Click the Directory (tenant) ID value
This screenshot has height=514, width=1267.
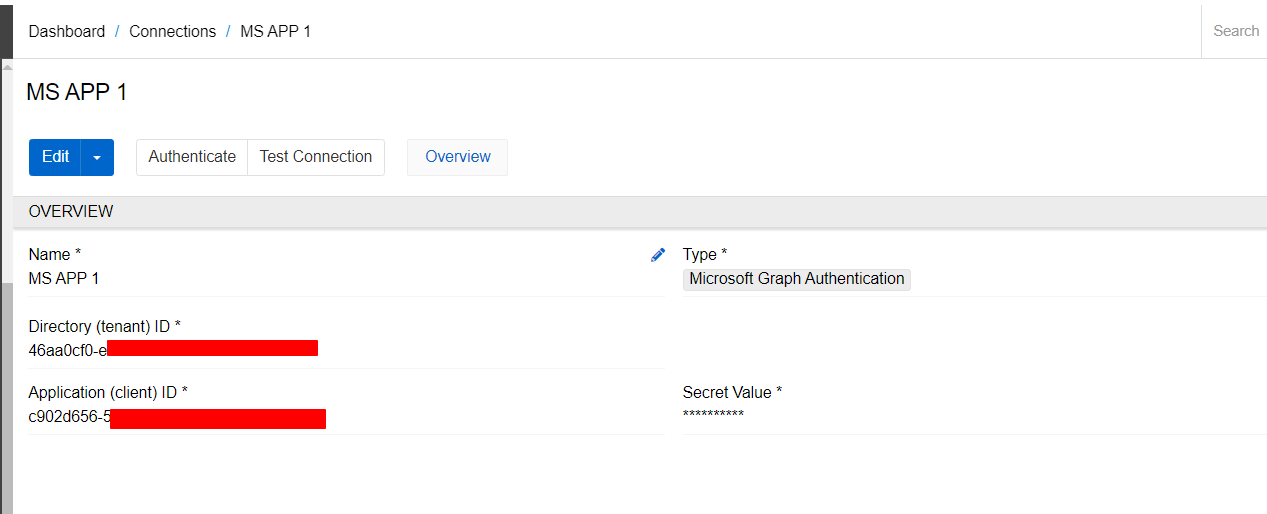(68, 349)
